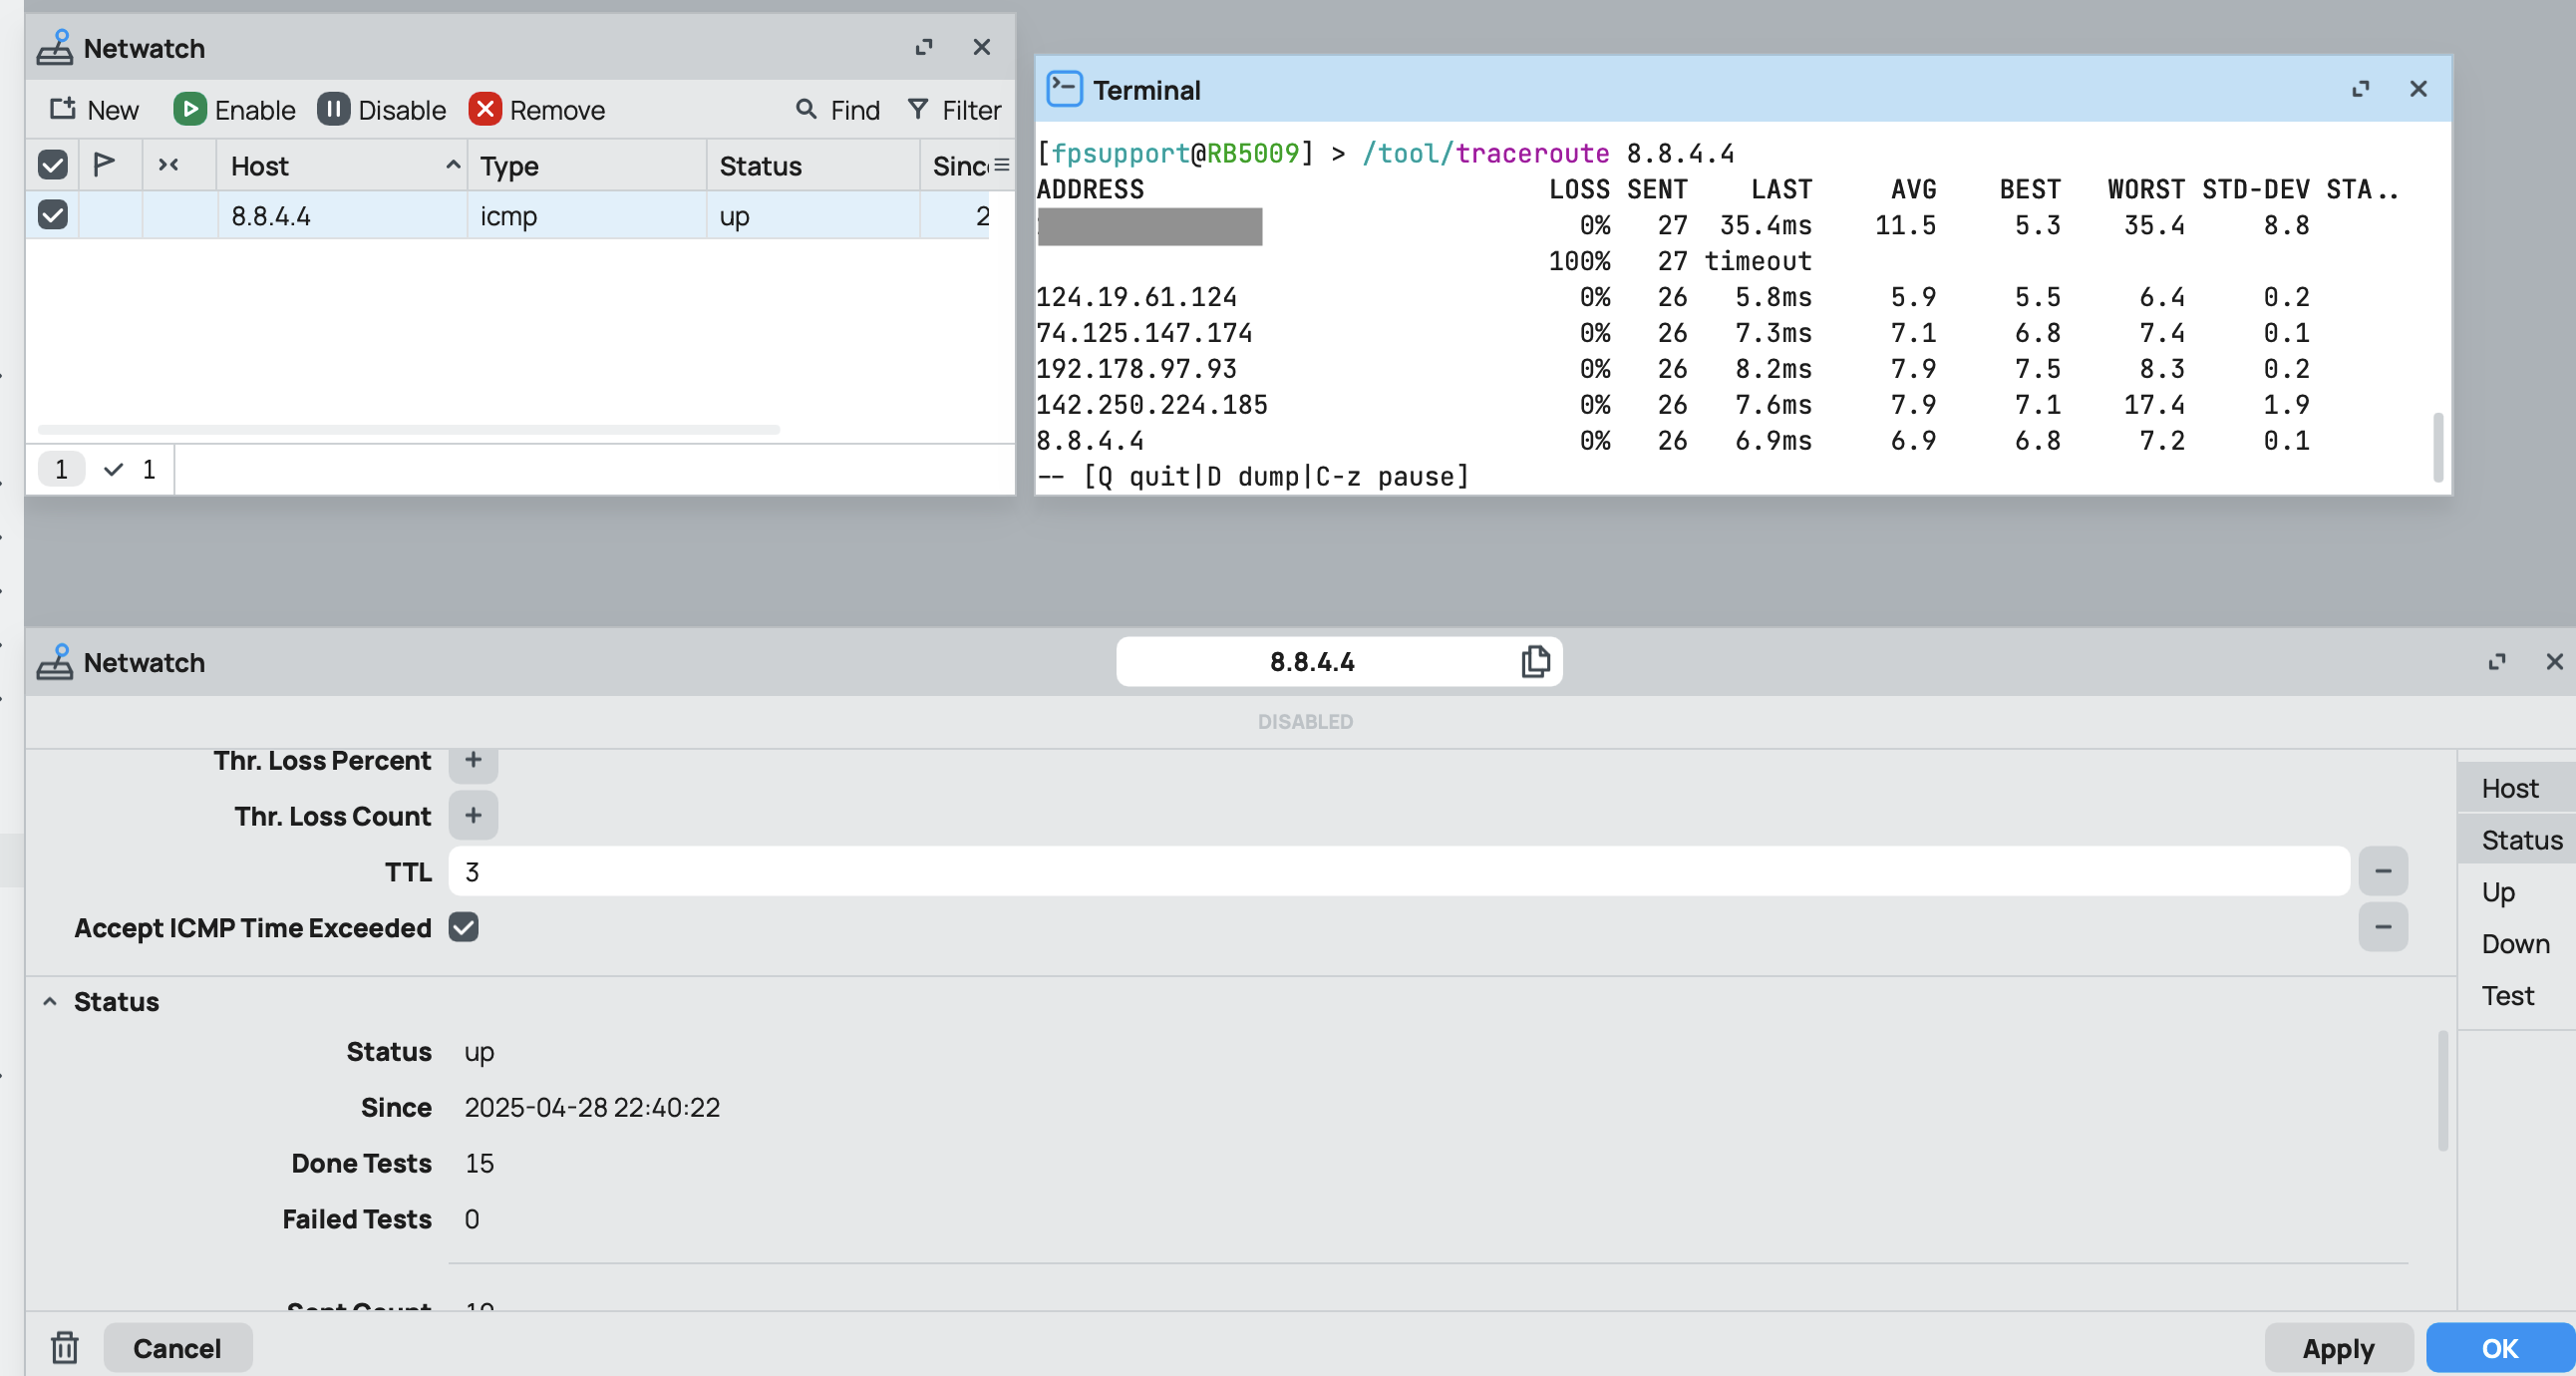Enable the selected Netwatch host
Image resolution: width=2576 pixels, height=1376 pixels.
[x=234, y=110]
